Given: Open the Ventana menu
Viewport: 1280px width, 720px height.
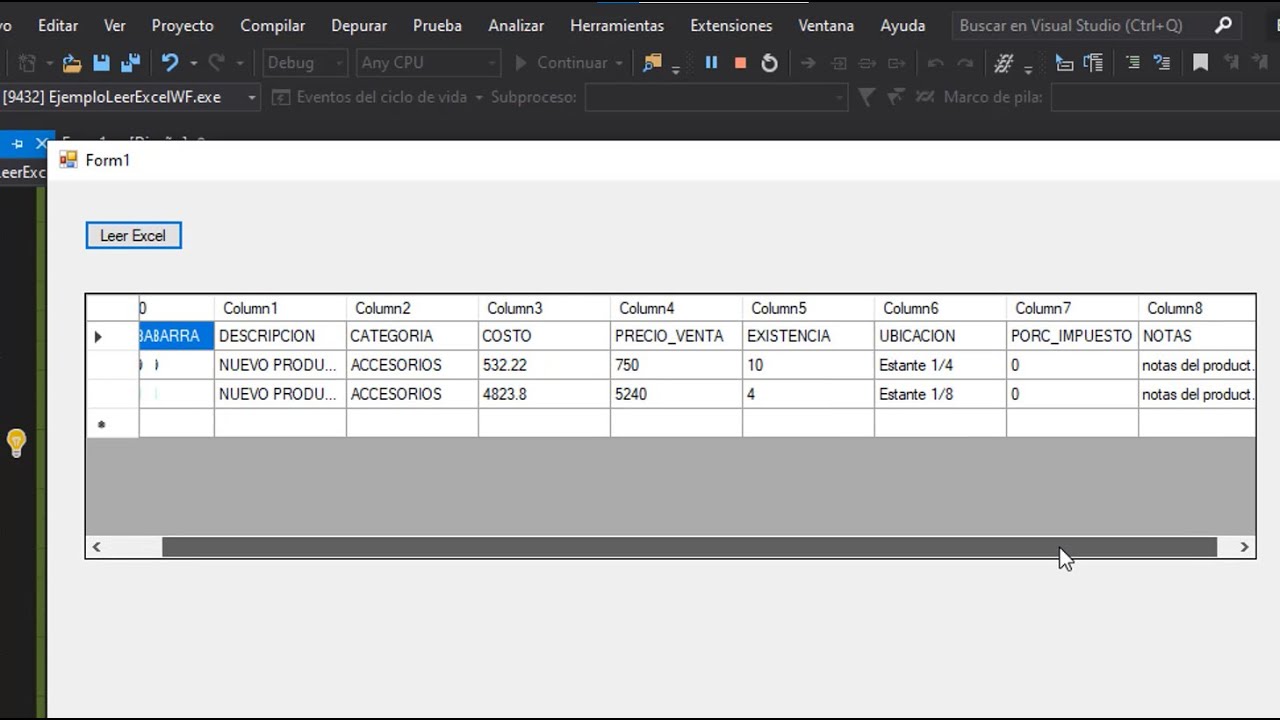Looking at the screenshot, I should click(x=826, y=25).
